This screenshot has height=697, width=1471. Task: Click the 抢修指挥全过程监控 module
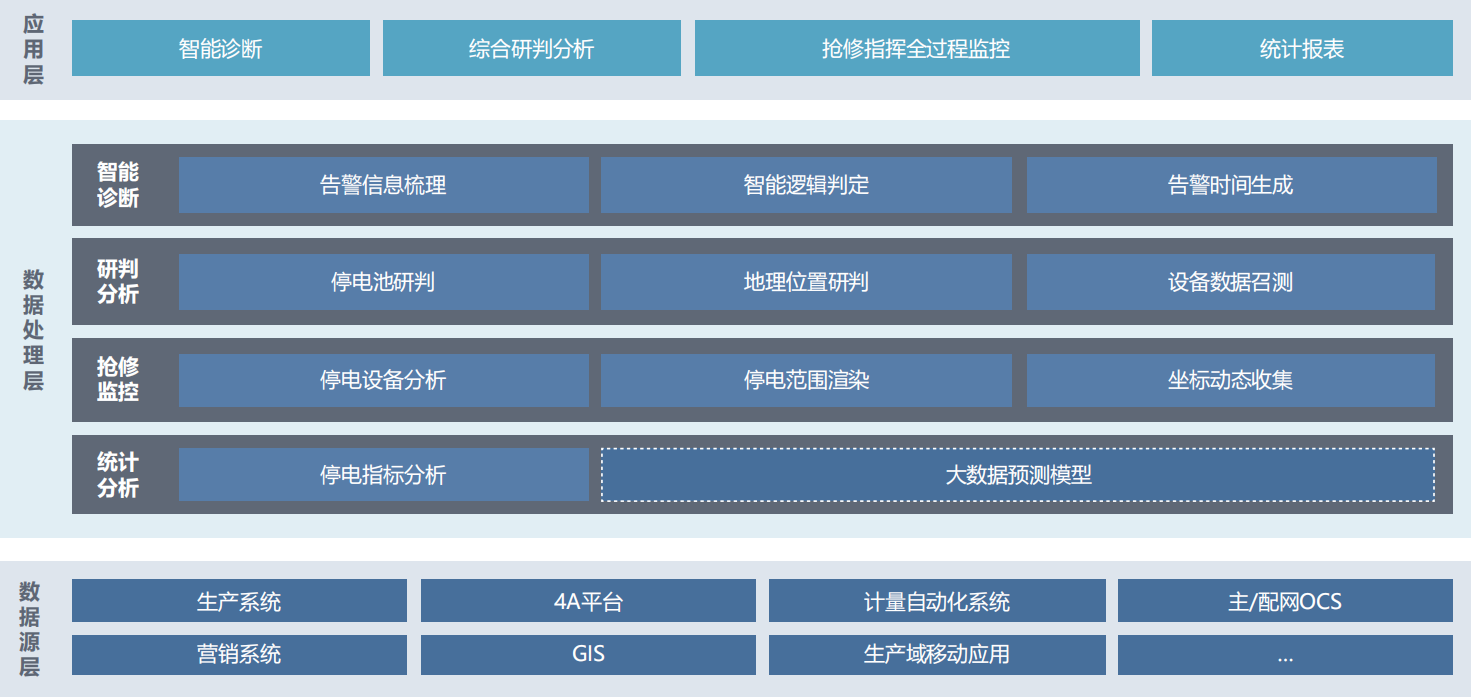[916, 46]
